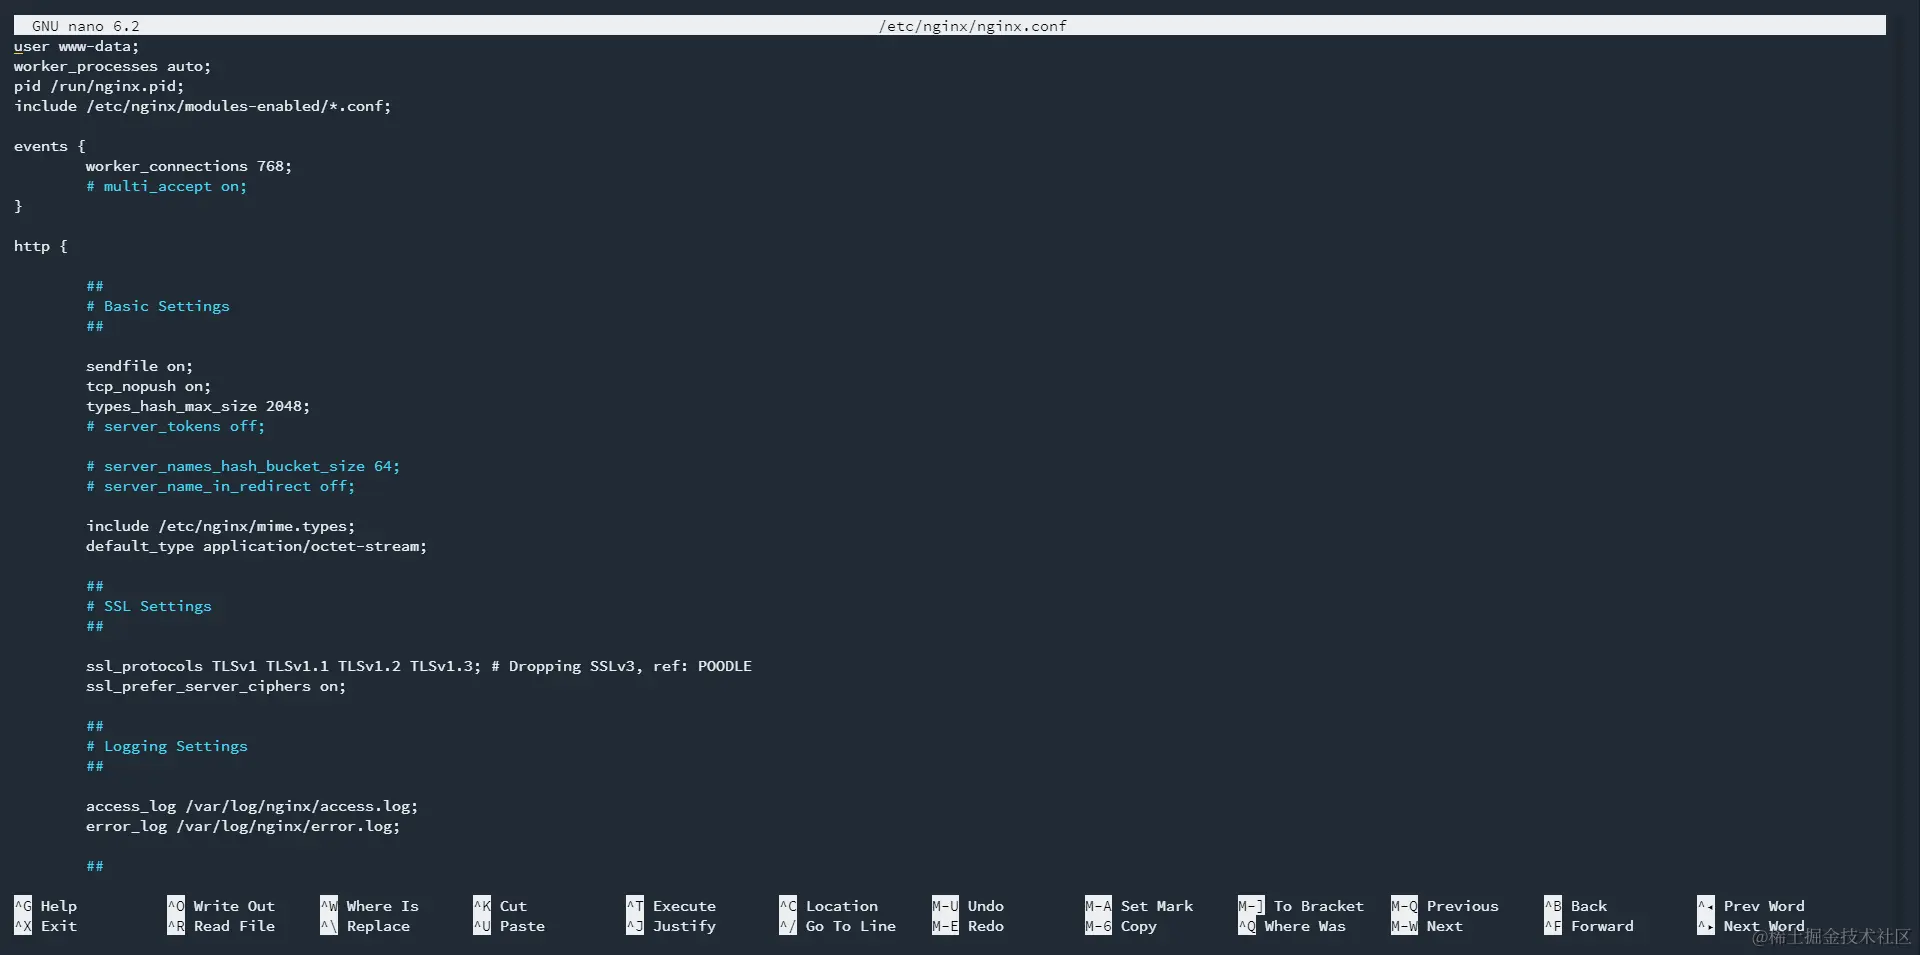
Task: Click the ^\ Replace shortcut
Action: coord(365,926)
